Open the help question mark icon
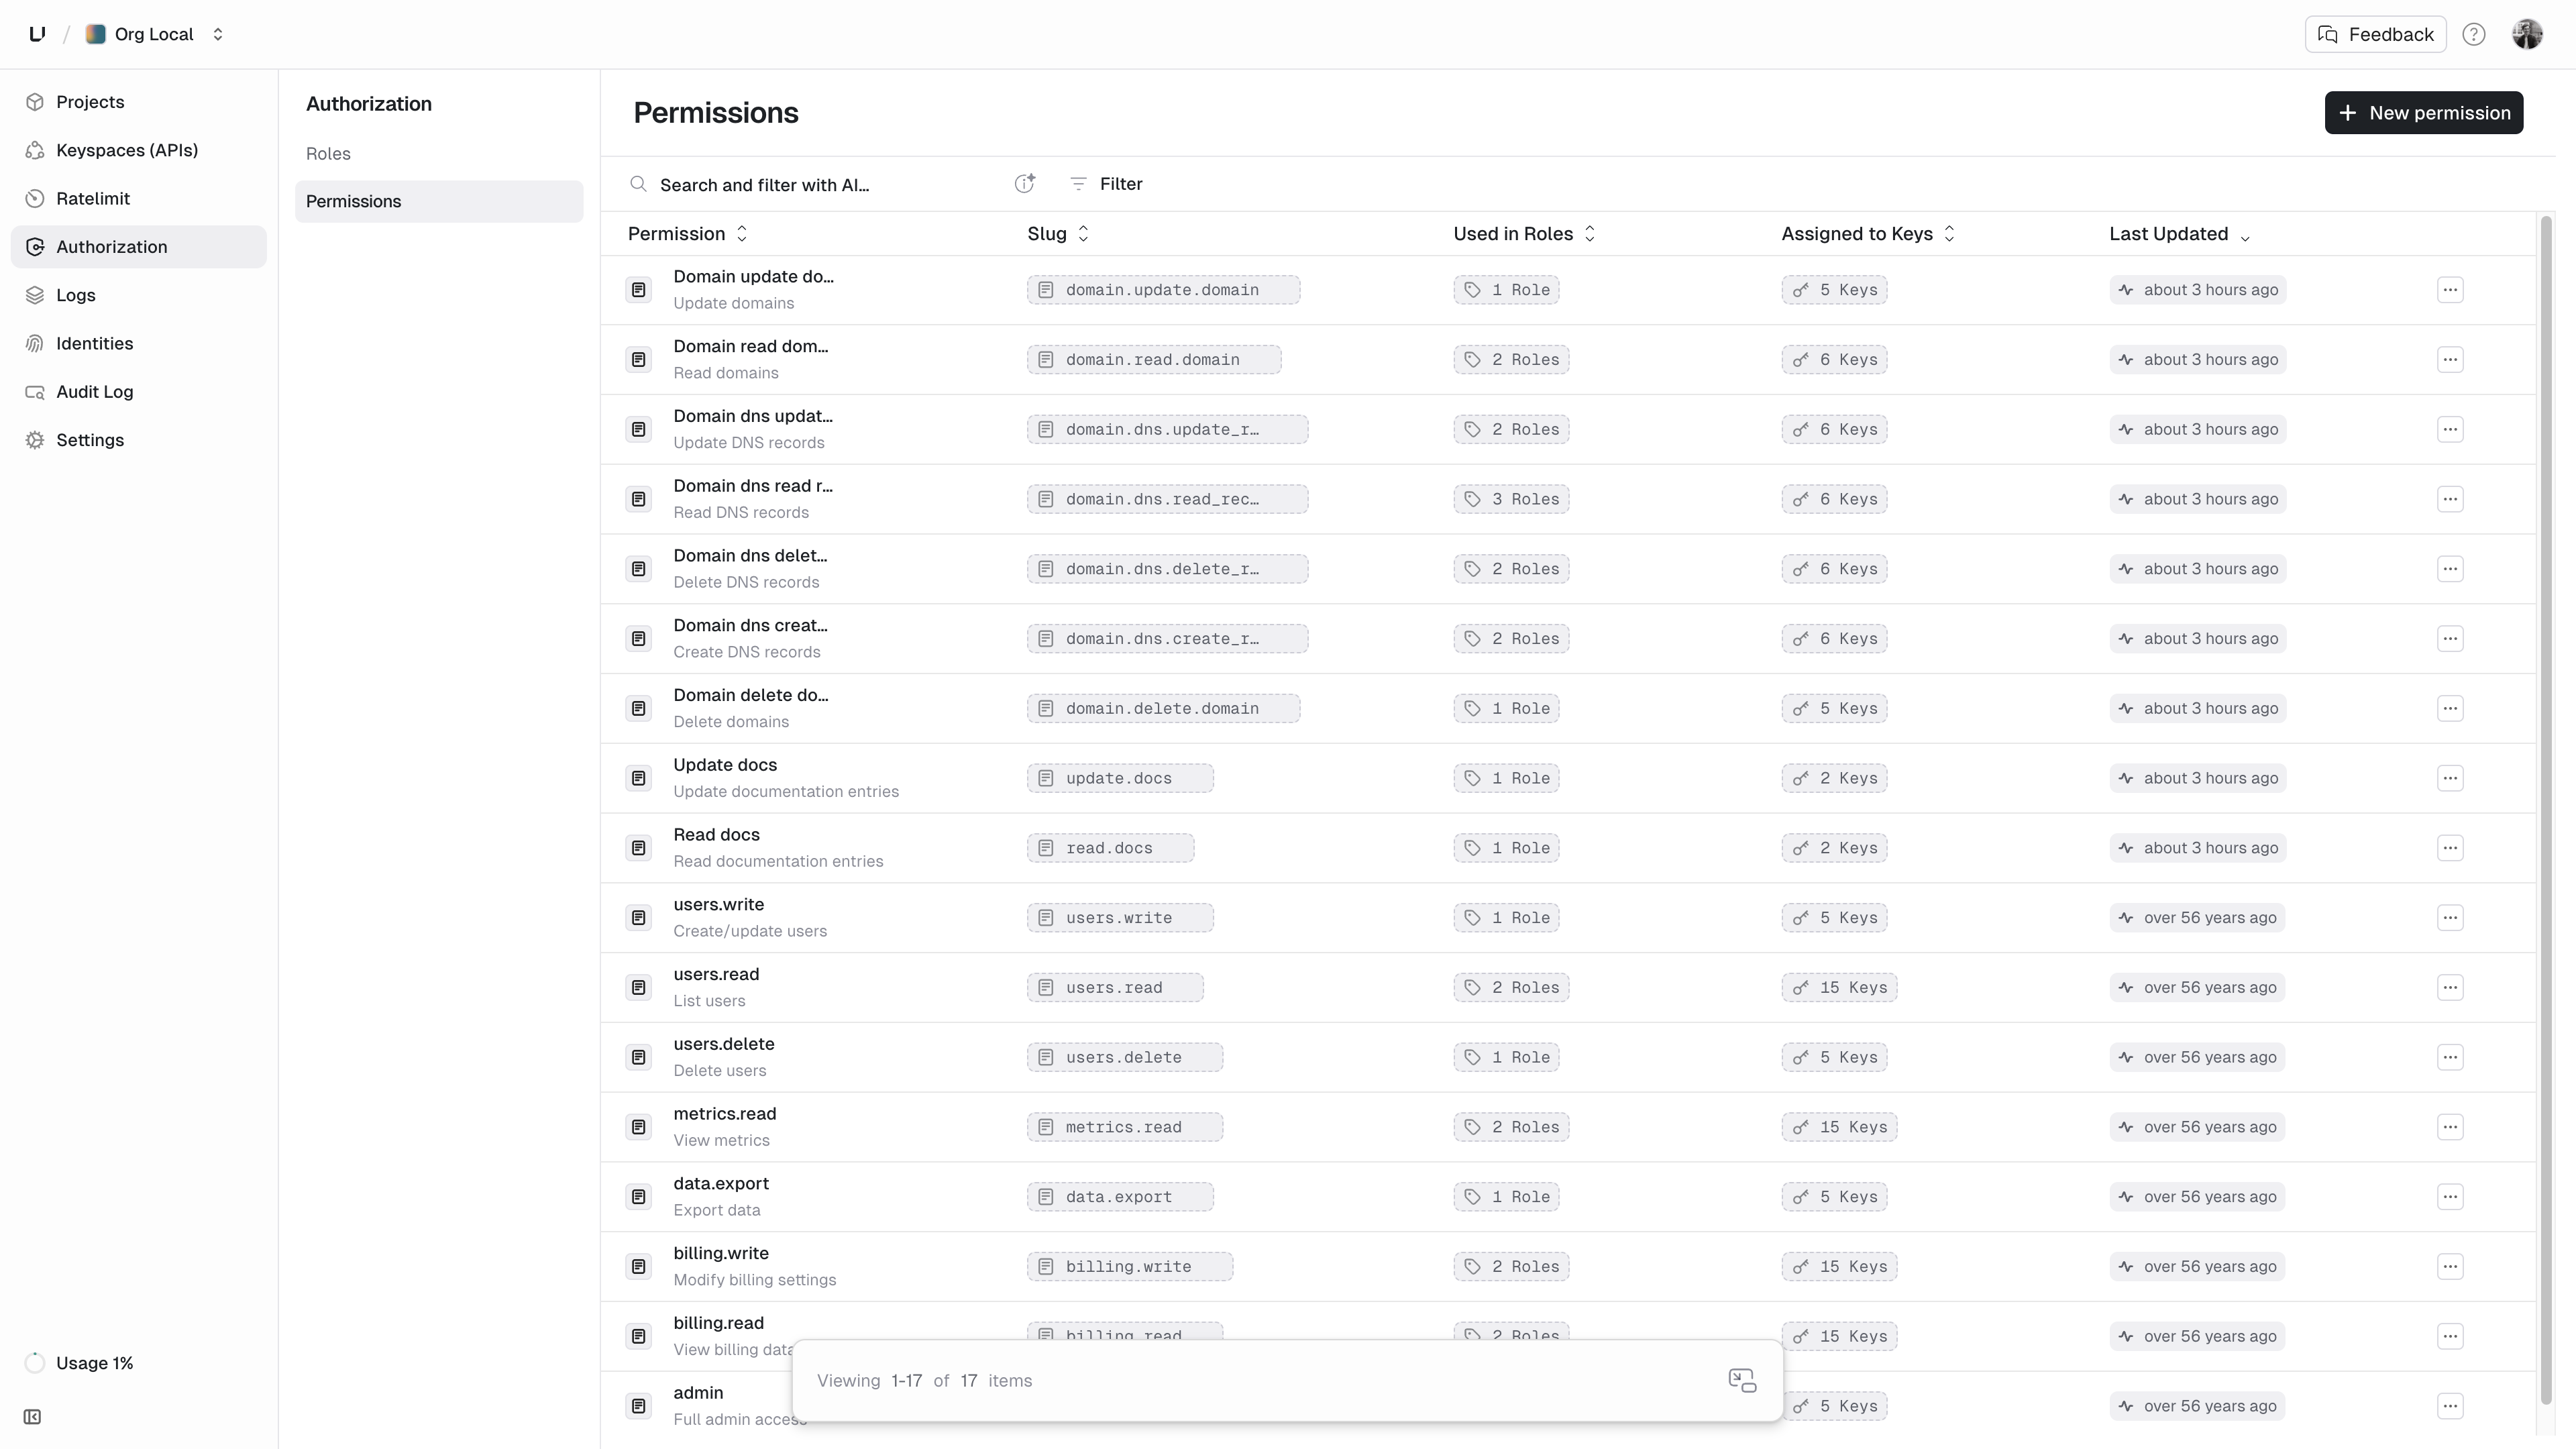The image size is (2576, 1449). [x=2474, y=34]
